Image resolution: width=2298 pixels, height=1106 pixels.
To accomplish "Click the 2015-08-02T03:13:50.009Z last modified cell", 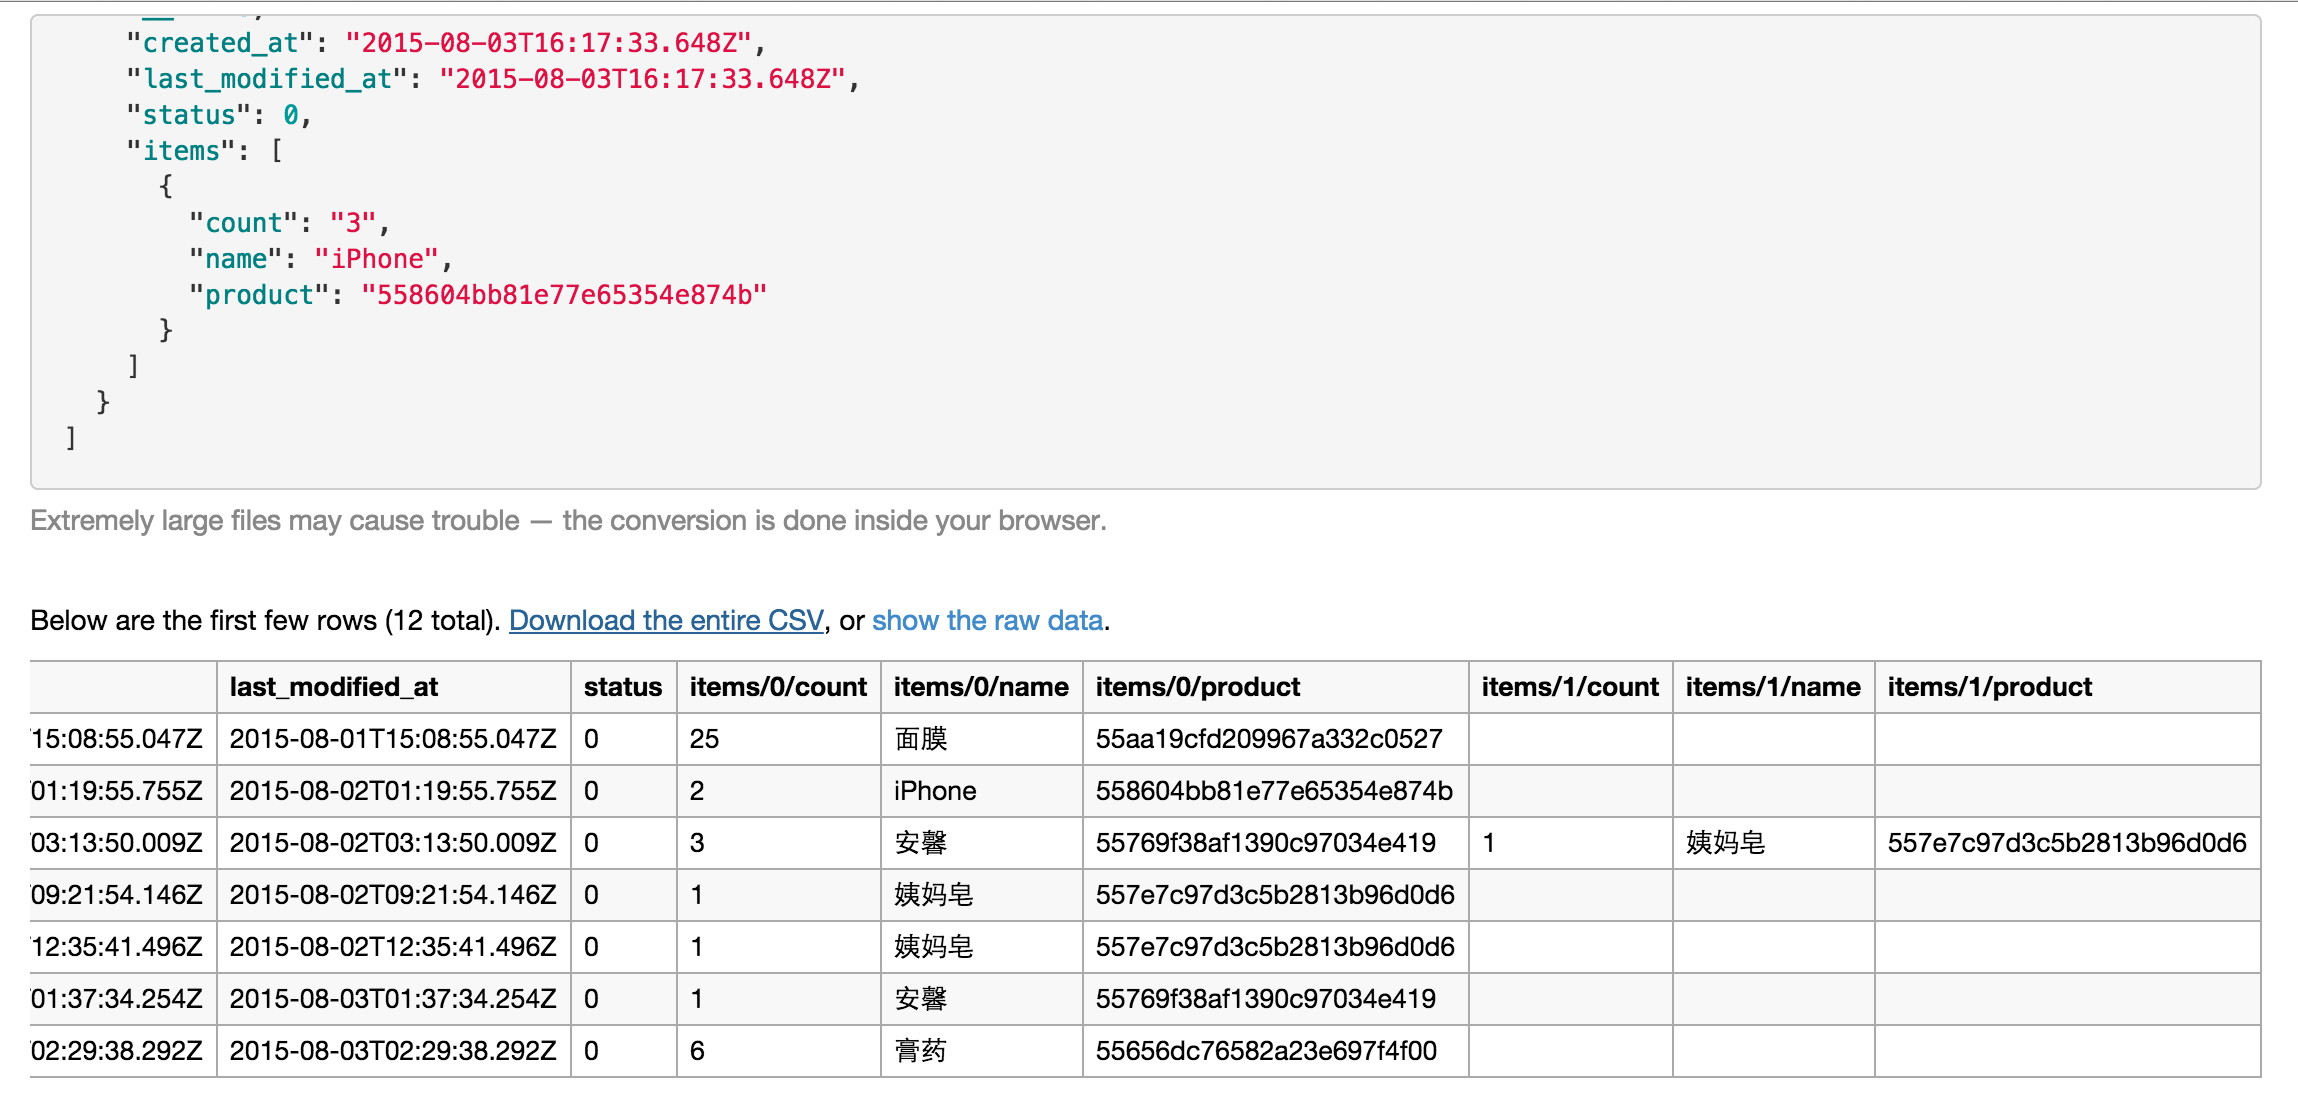I will (392, 843).
